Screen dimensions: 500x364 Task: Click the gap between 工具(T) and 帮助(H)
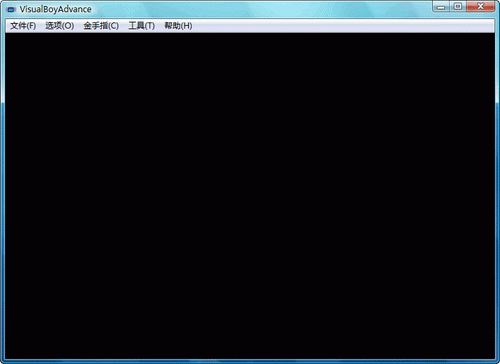159,26
